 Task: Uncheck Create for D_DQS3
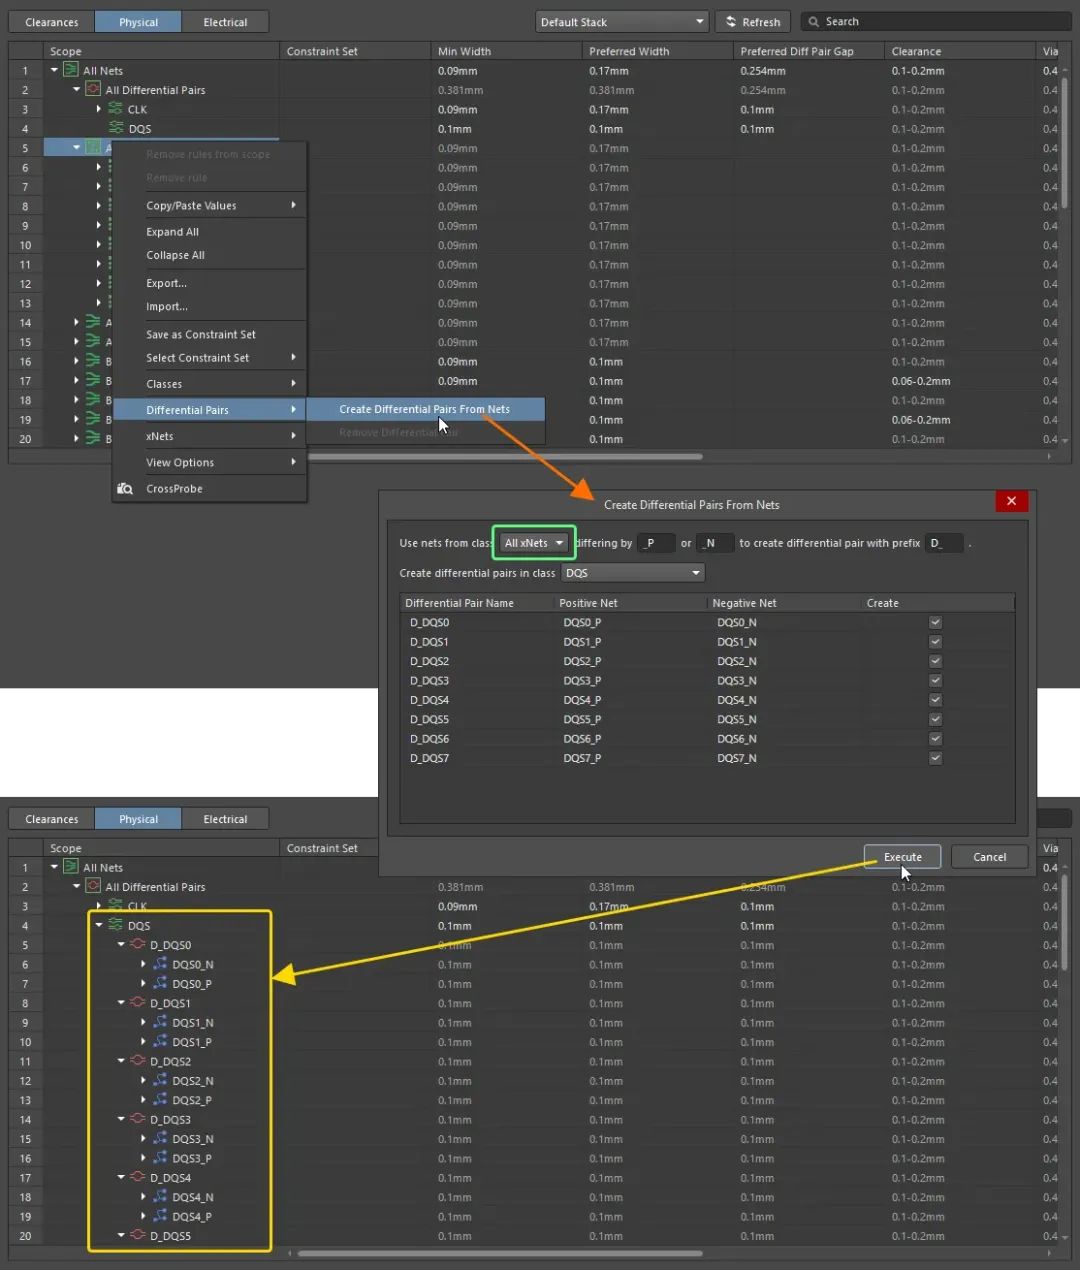(x=935, y=680)
